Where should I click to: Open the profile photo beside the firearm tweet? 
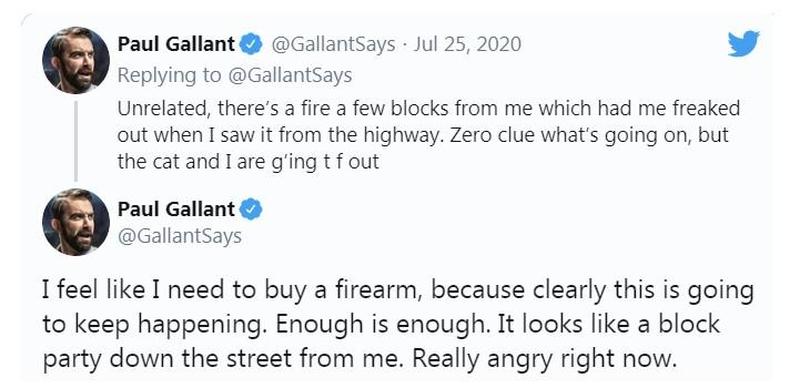coord(76,222)
